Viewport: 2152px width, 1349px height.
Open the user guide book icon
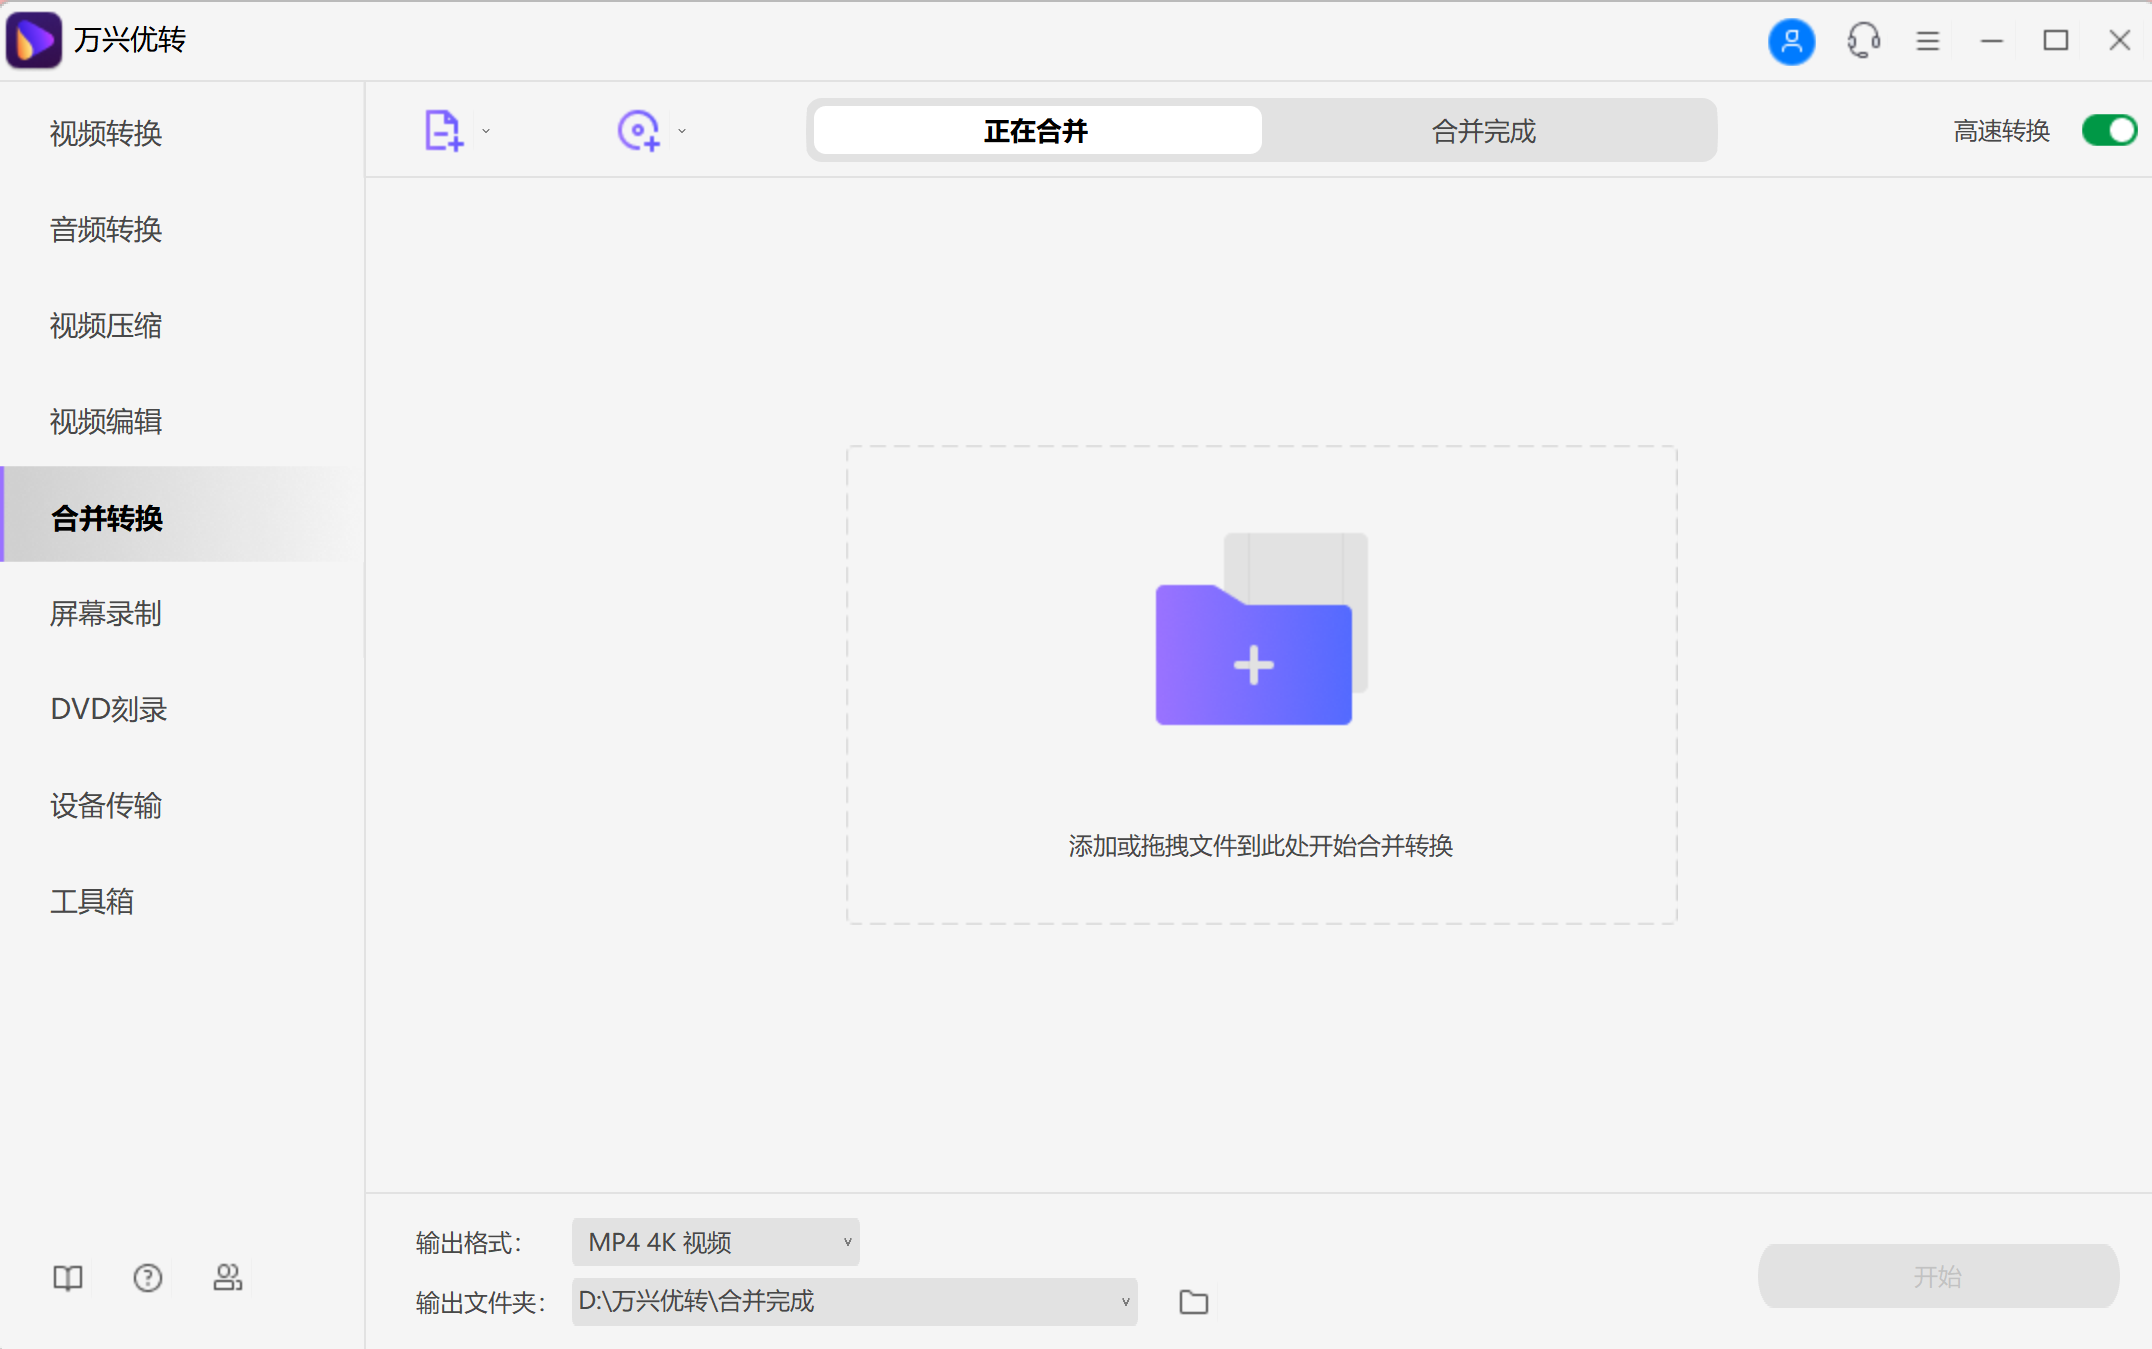66,1277
